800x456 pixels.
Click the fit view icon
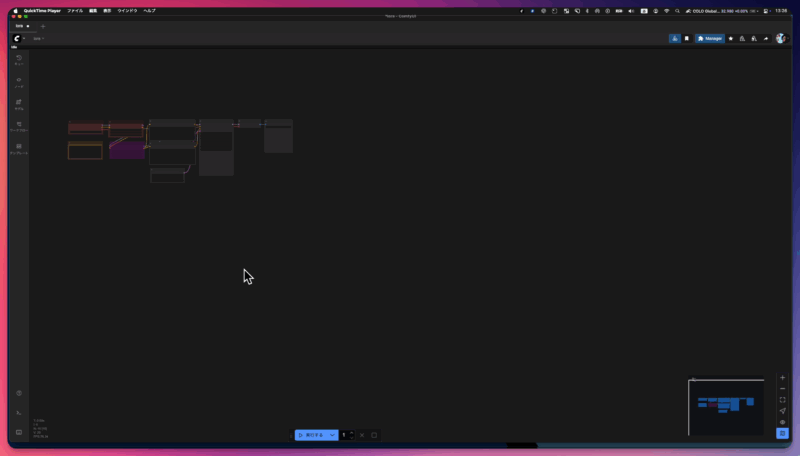(x=782, y=400)
